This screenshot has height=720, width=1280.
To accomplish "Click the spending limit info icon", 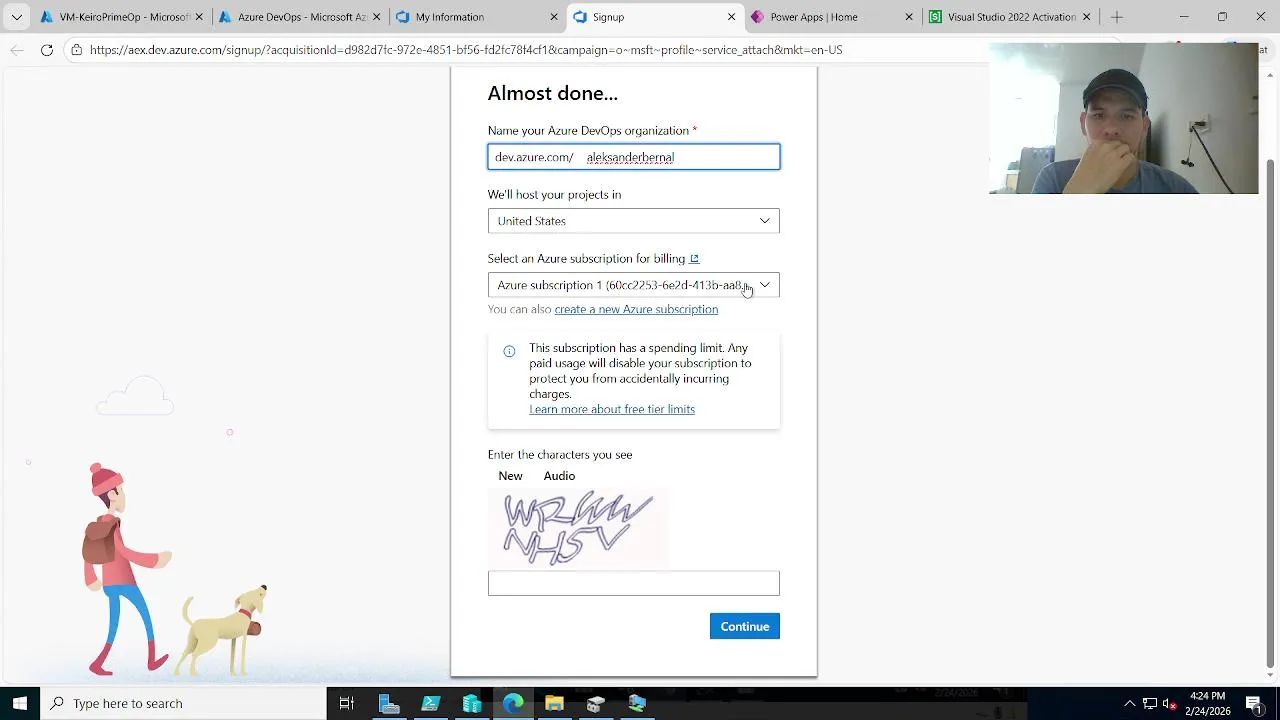I will [x=509, y=351].
